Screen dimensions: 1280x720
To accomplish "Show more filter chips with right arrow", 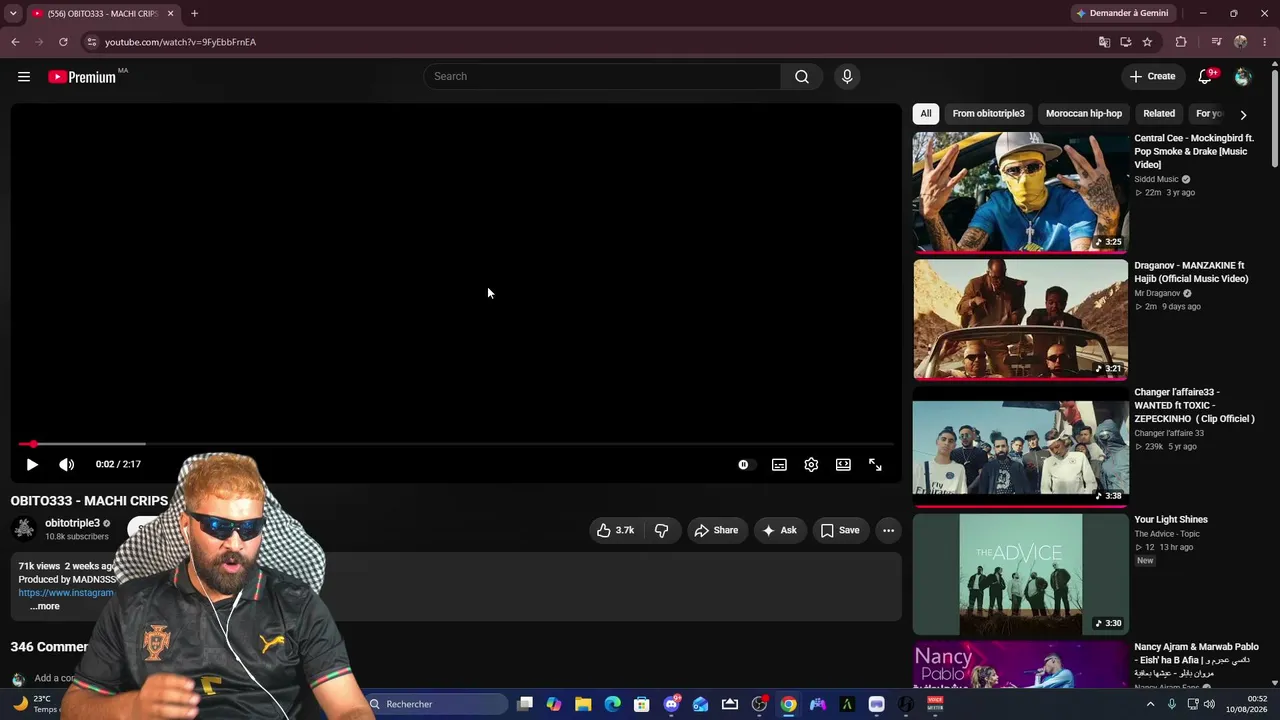I will click(1243, 115).
